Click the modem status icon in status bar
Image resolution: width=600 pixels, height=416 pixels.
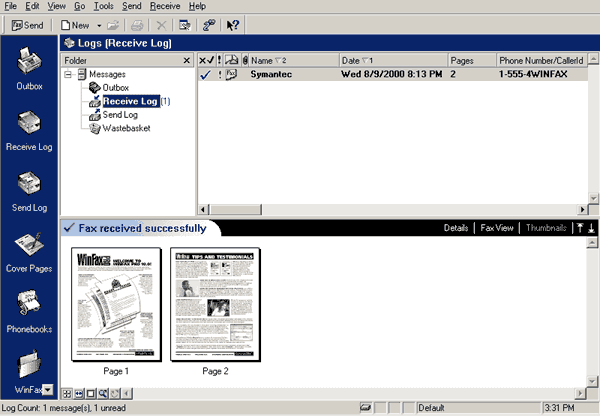point(365,408)
